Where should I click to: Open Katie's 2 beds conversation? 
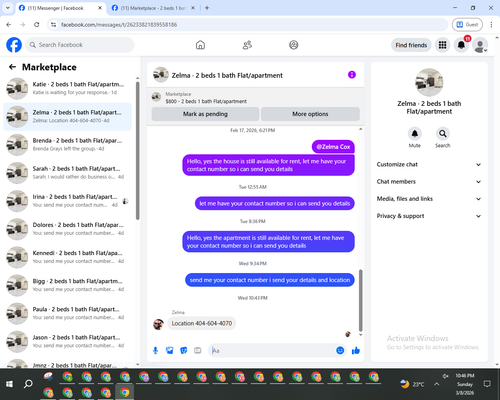[x=67, y=88]
